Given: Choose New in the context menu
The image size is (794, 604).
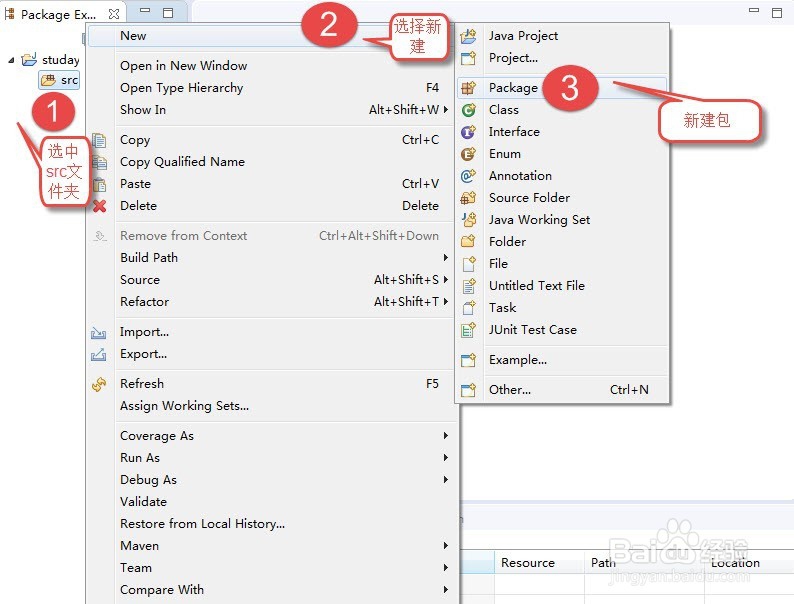Looking at the screenshot, I should pyautogui.click(x=271, y=36).
